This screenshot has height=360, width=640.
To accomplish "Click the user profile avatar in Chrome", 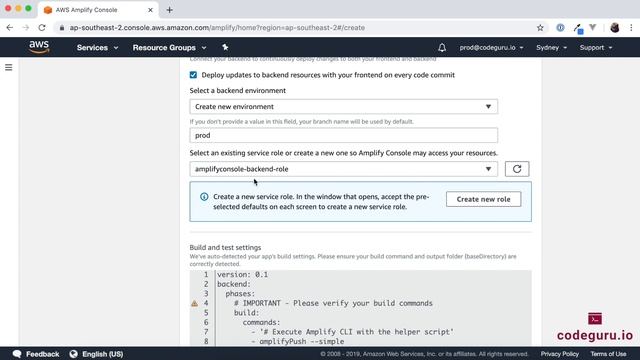I will [x=615, y=28].
